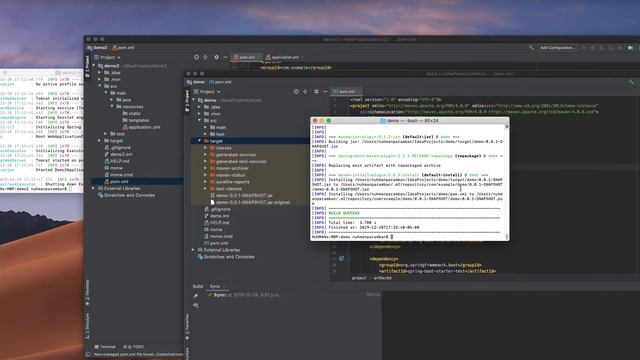Open the Terminal tool window tab

(105, 347)
